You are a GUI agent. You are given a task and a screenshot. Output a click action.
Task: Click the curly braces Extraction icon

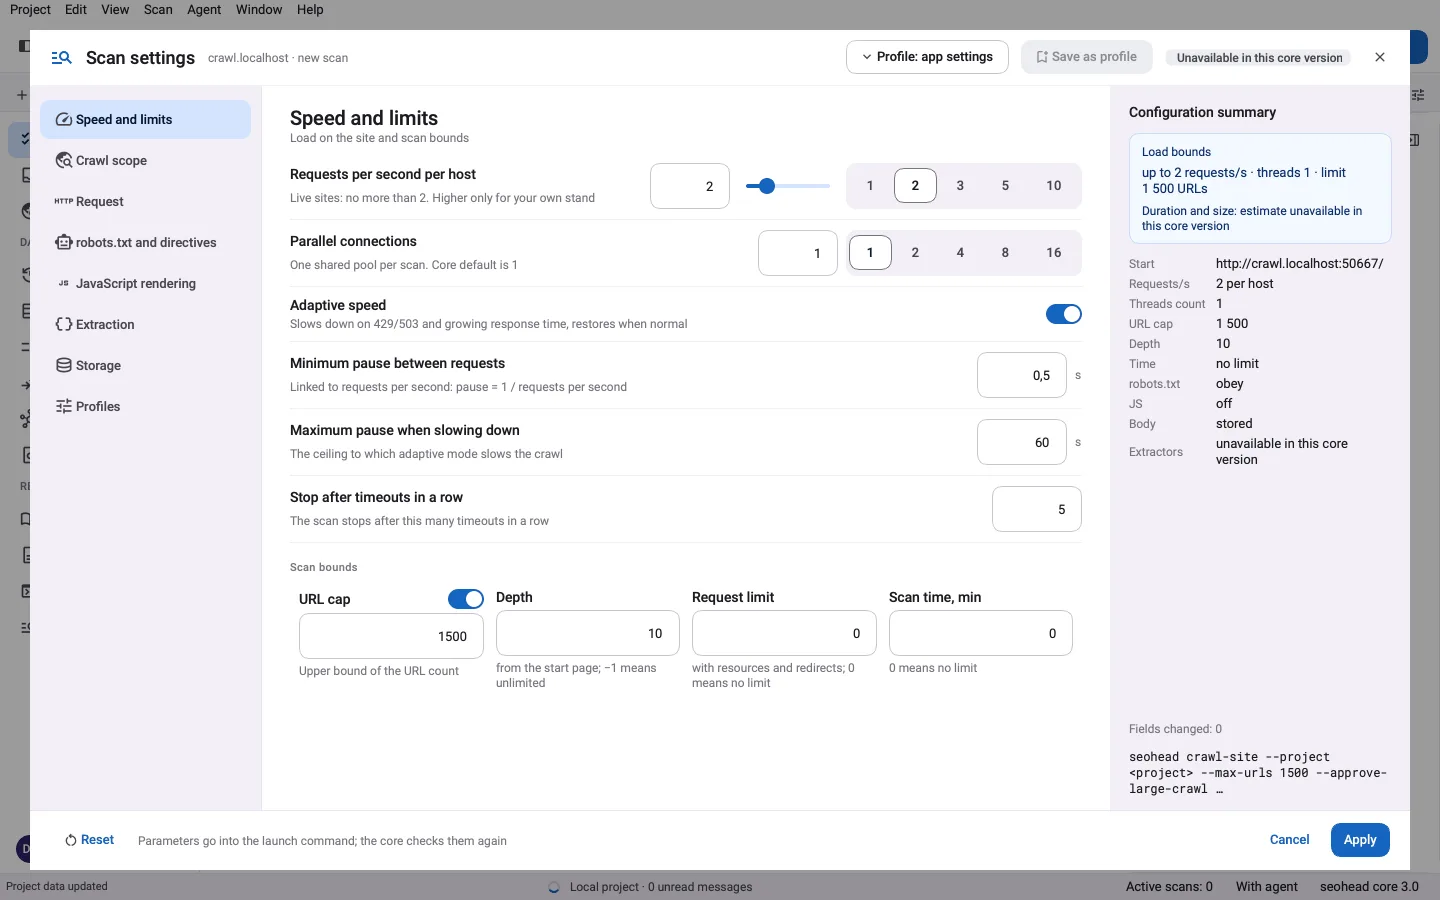pyautogui.click(x=64, y=325)
